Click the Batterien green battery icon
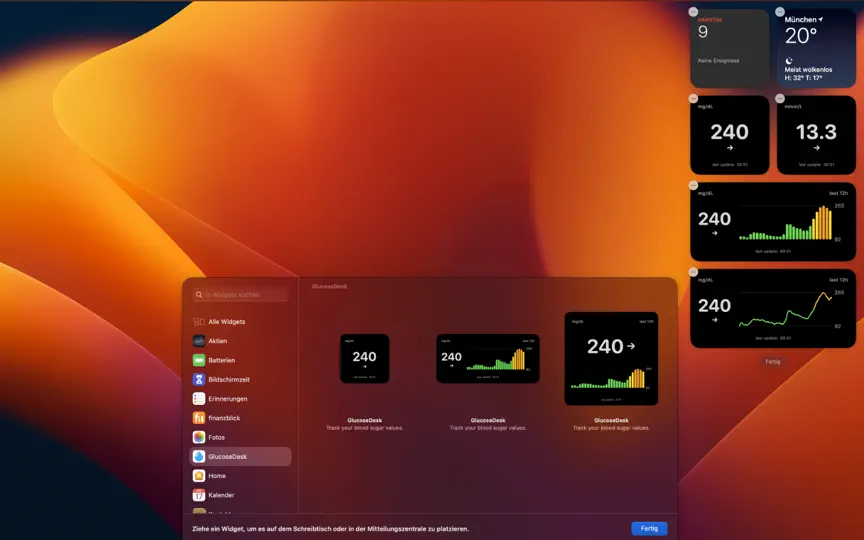Viewport: 864px width, 540px height. coord(199,360)
